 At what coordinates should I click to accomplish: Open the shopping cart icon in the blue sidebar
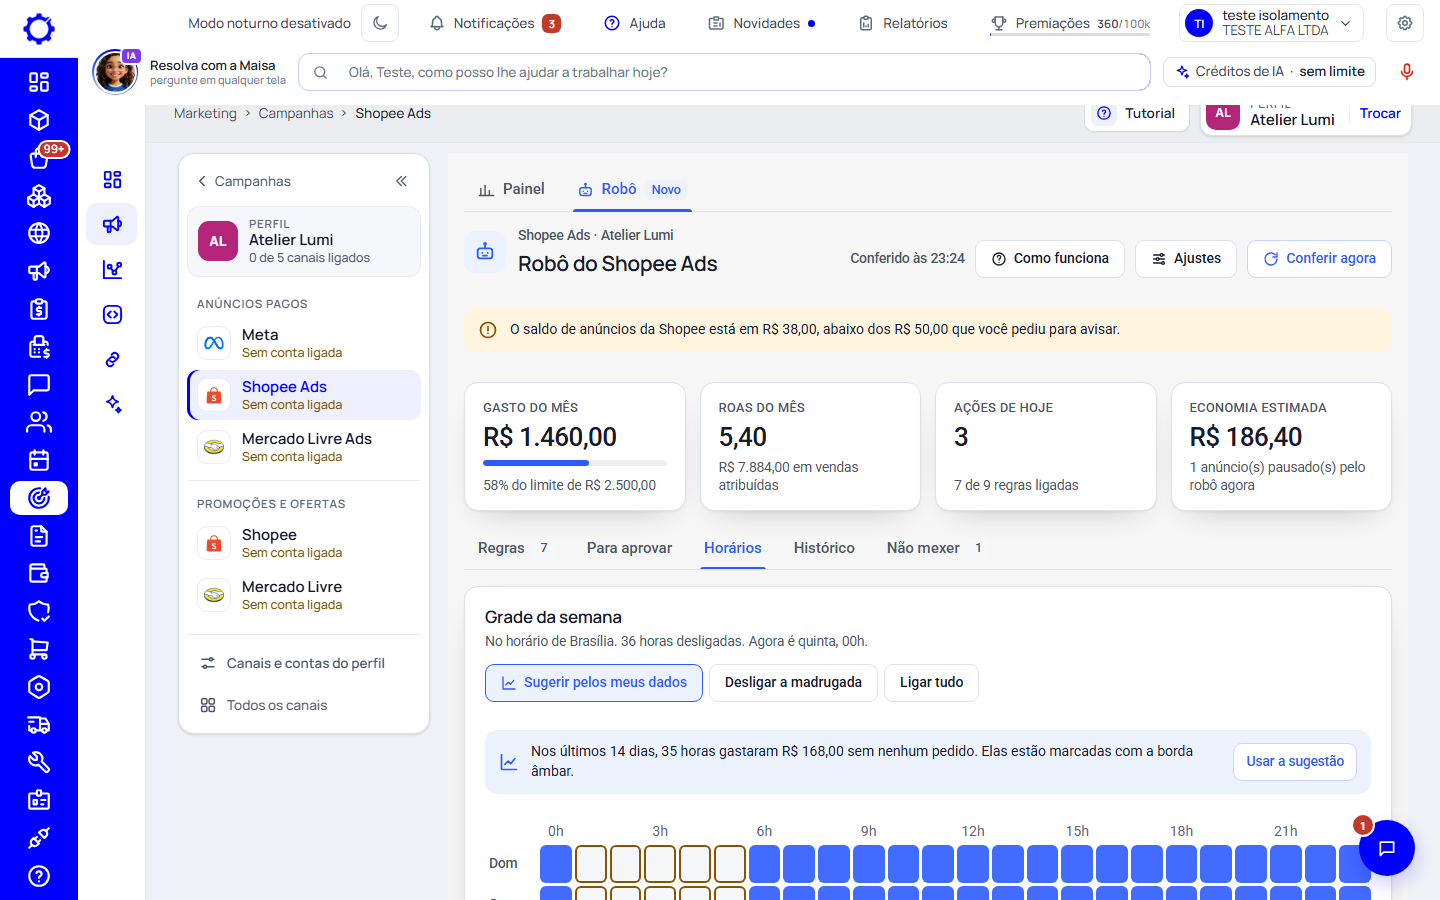coord(39,649)
